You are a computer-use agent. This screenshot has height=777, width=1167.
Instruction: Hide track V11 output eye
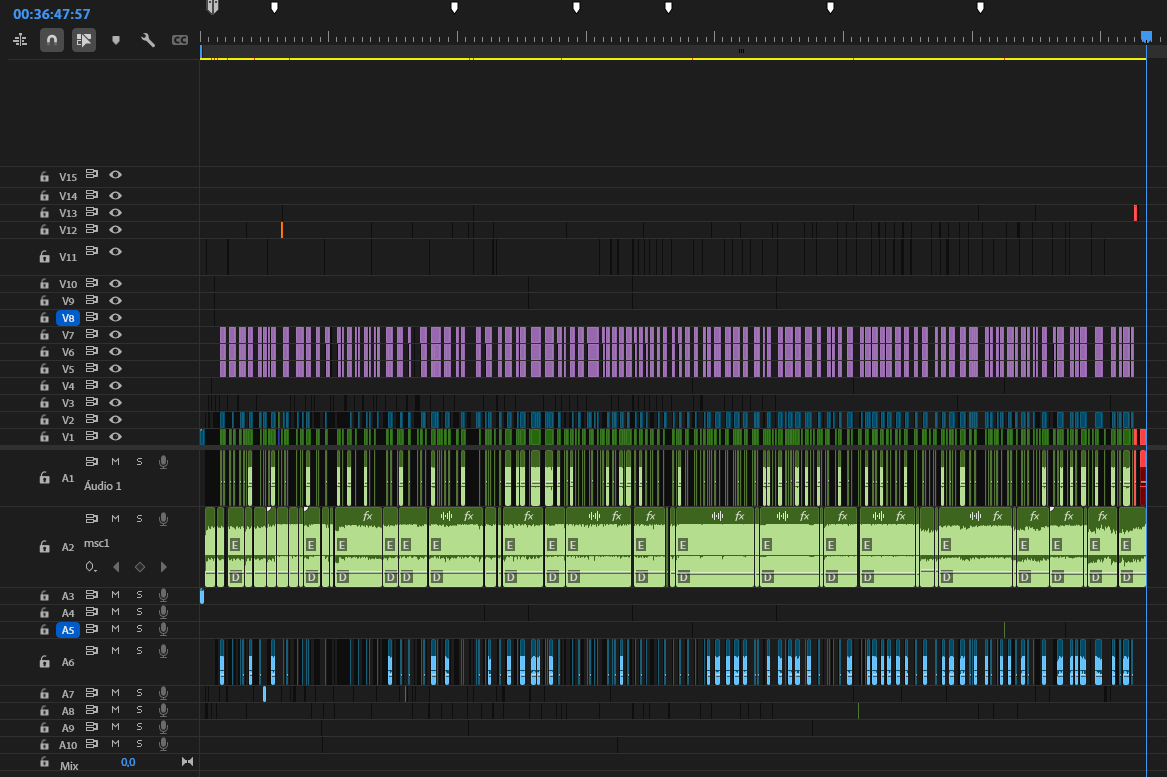coord(115,252)
